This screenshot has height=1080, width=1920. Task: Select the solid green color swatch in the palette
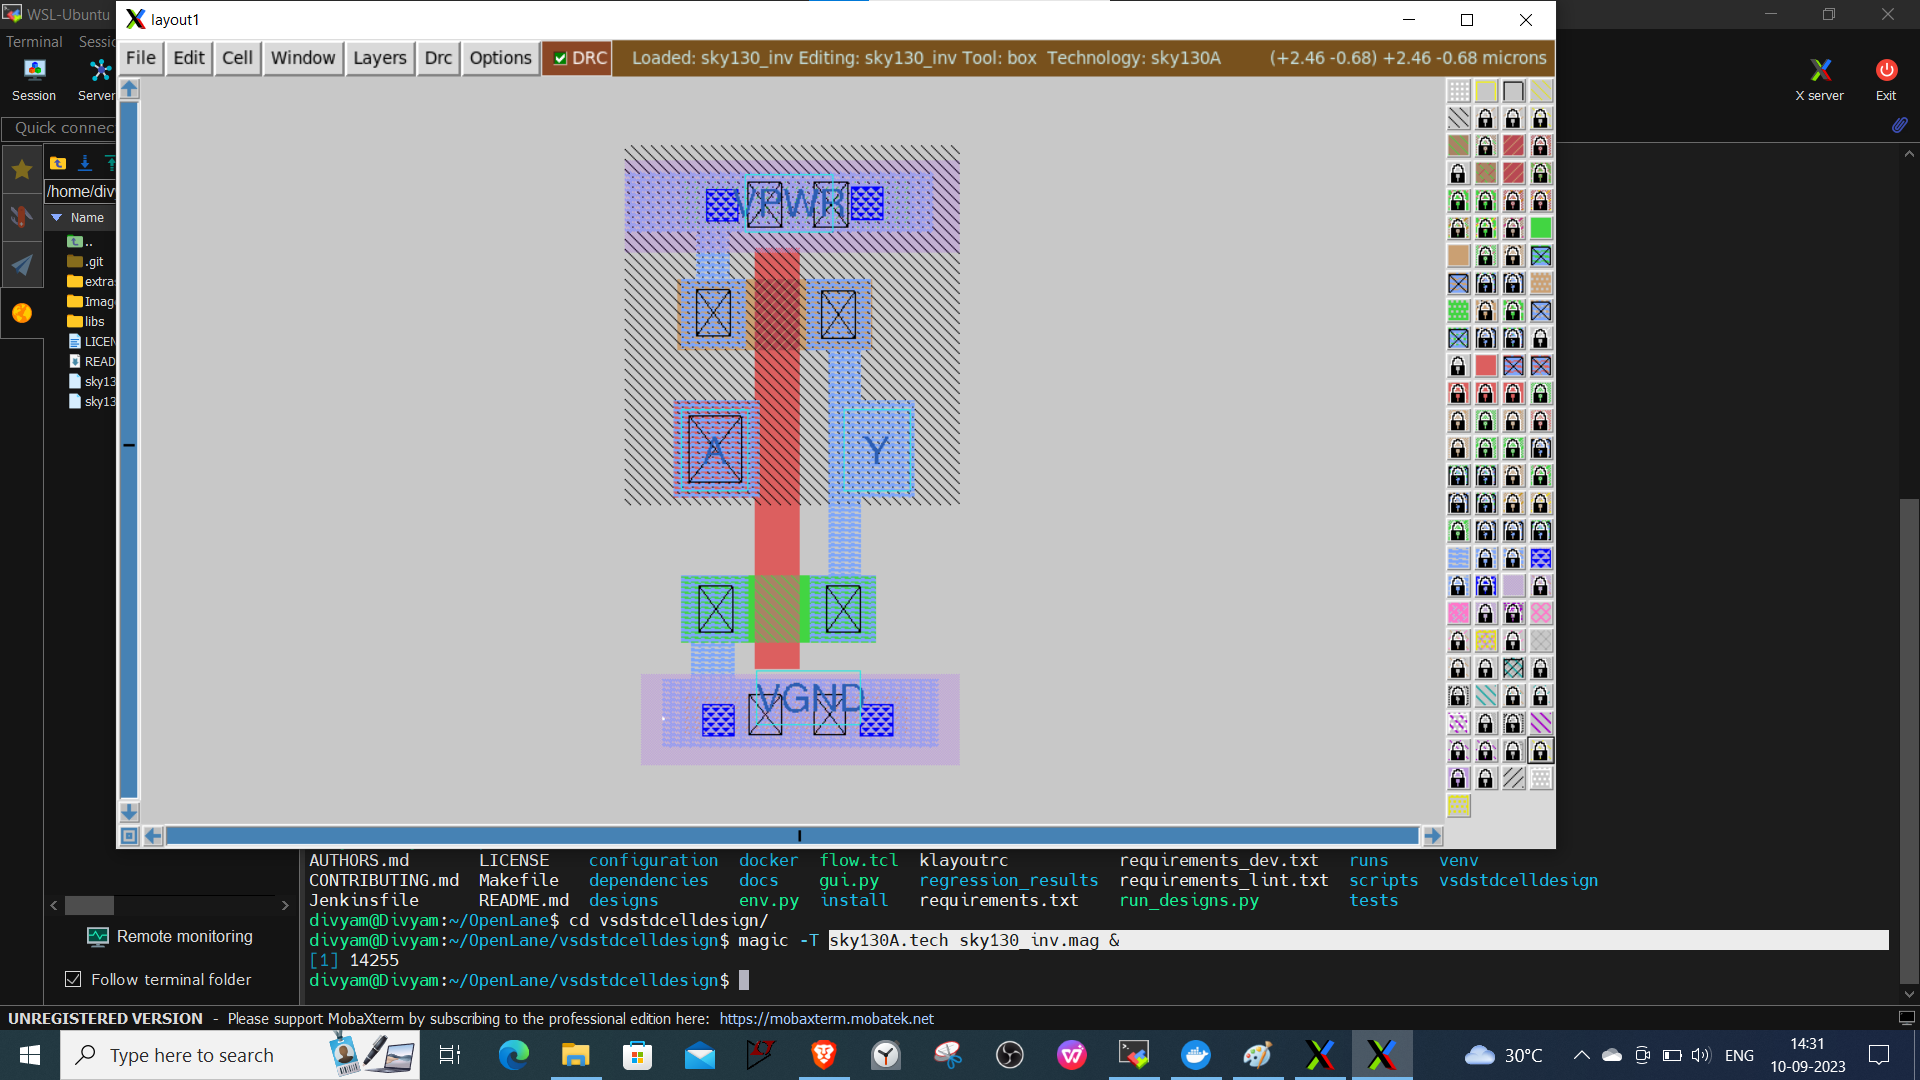1541,228
